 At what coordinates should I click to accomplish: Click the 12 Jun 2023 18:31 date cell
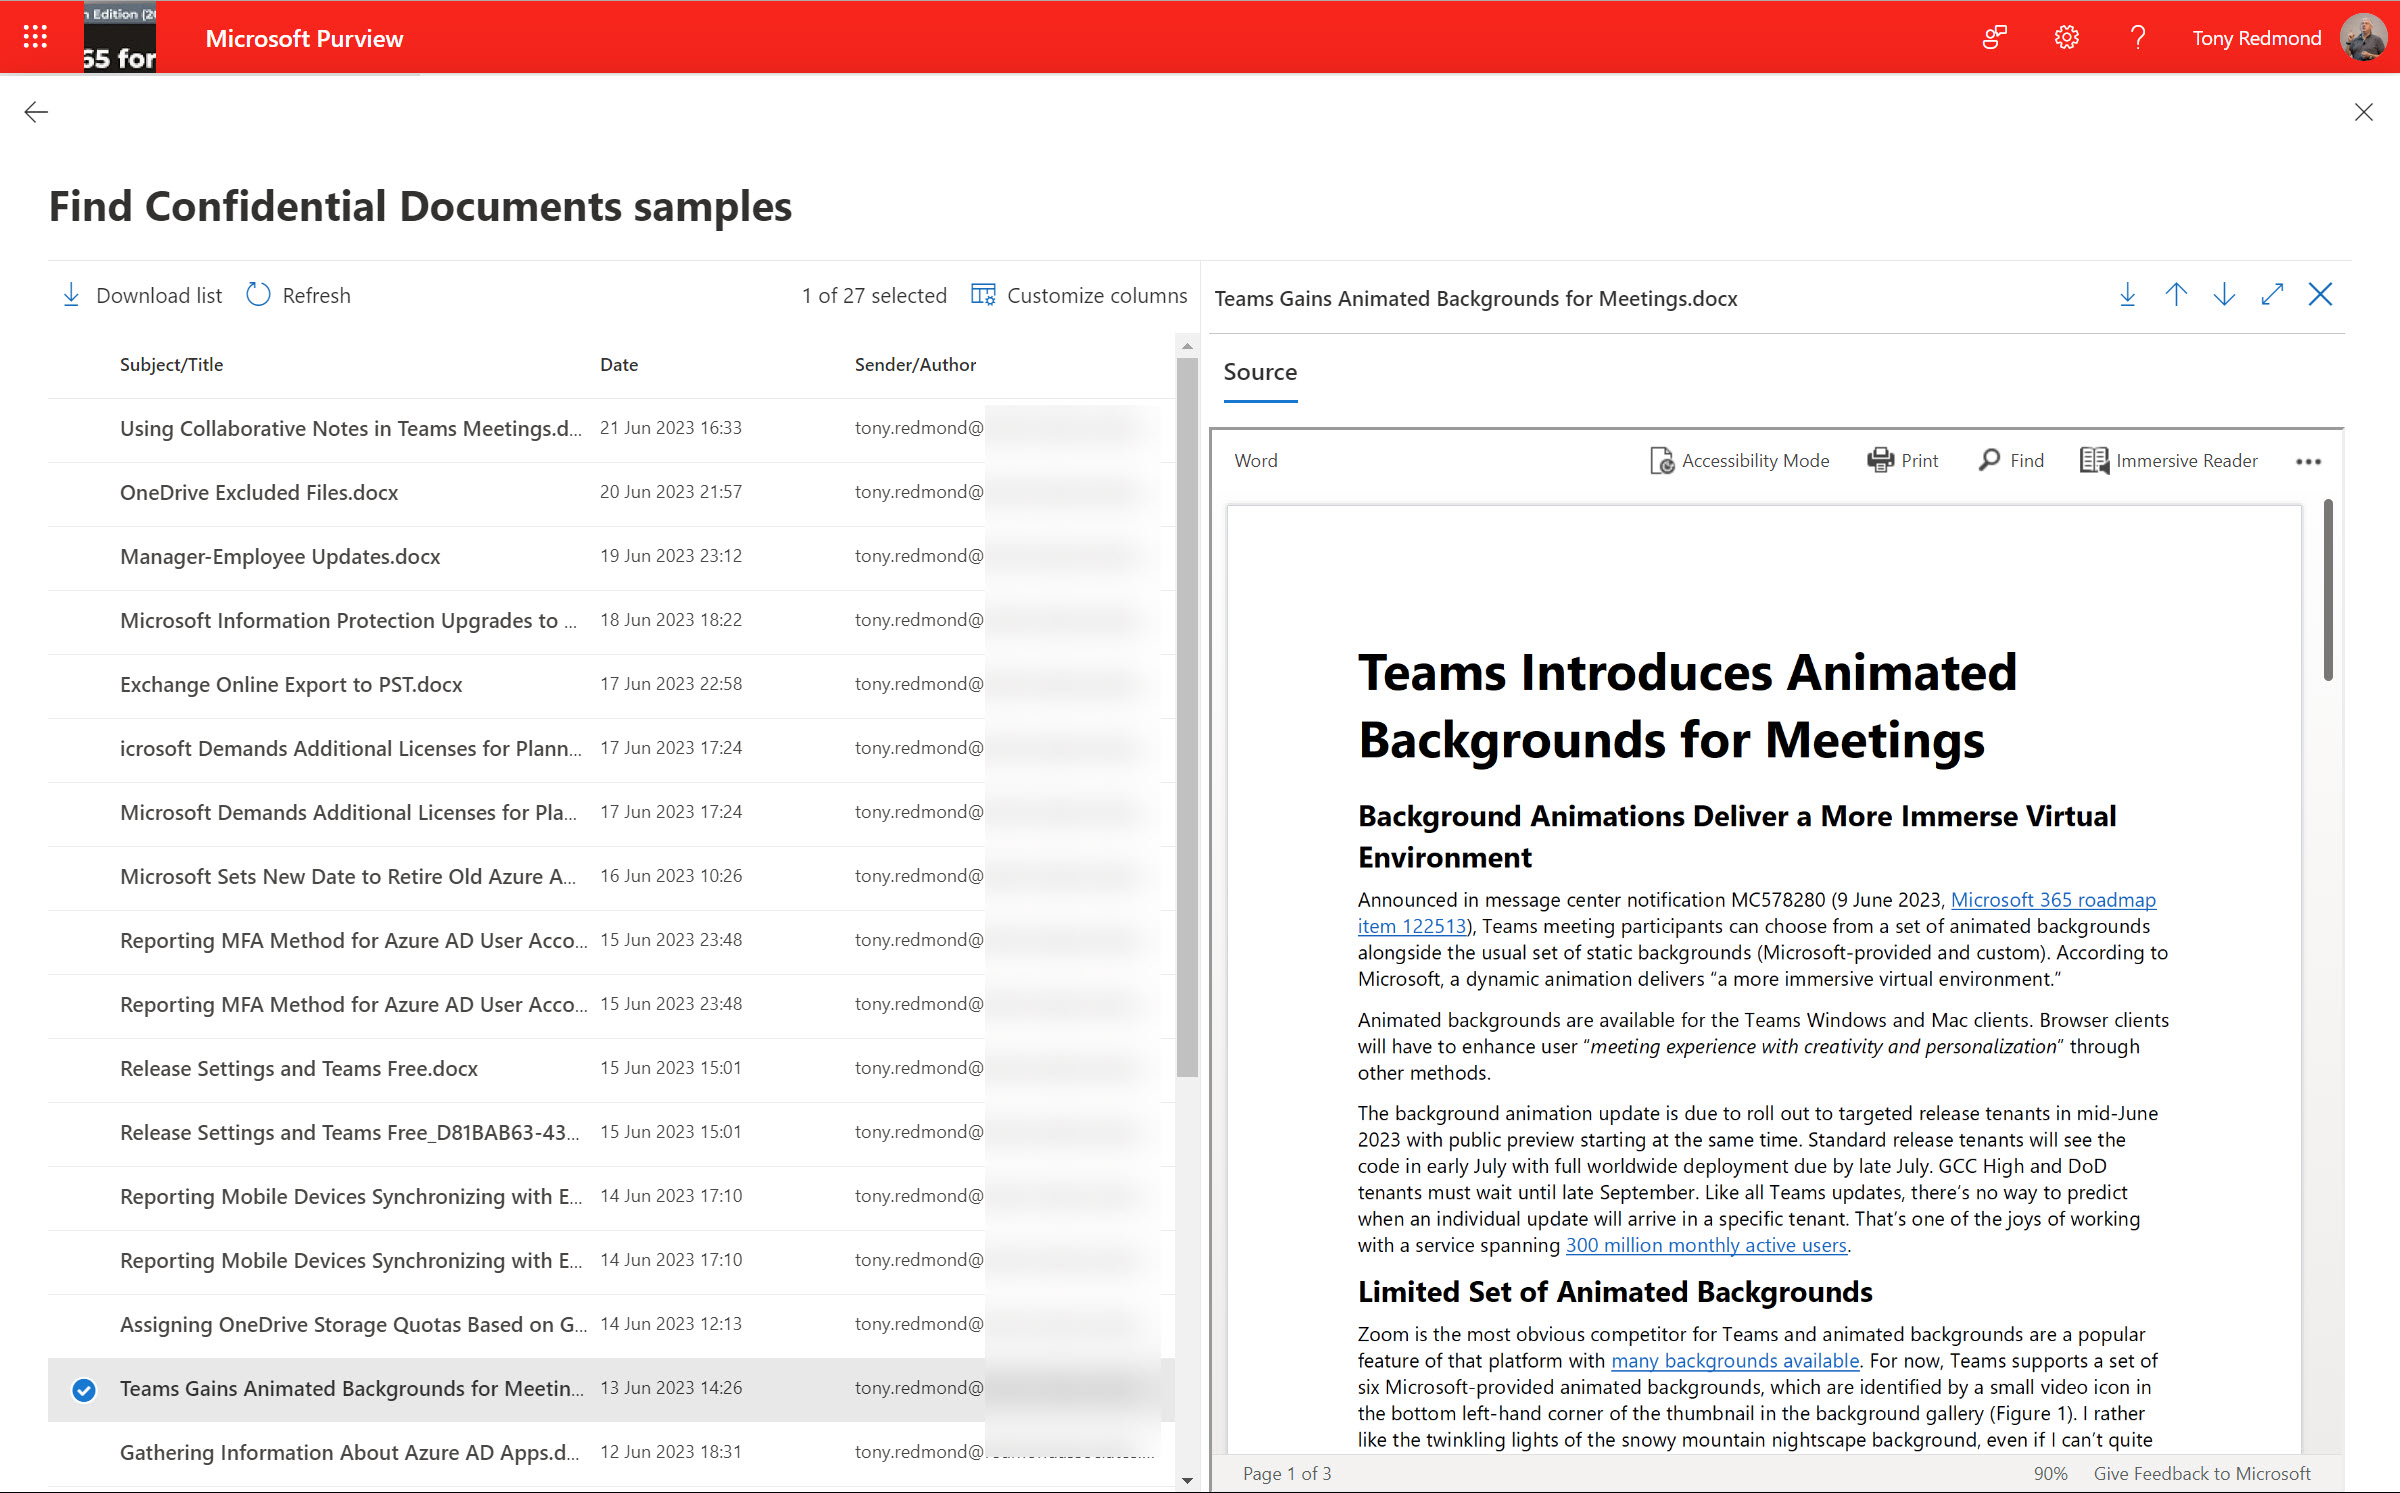[x=671, y=1452]
